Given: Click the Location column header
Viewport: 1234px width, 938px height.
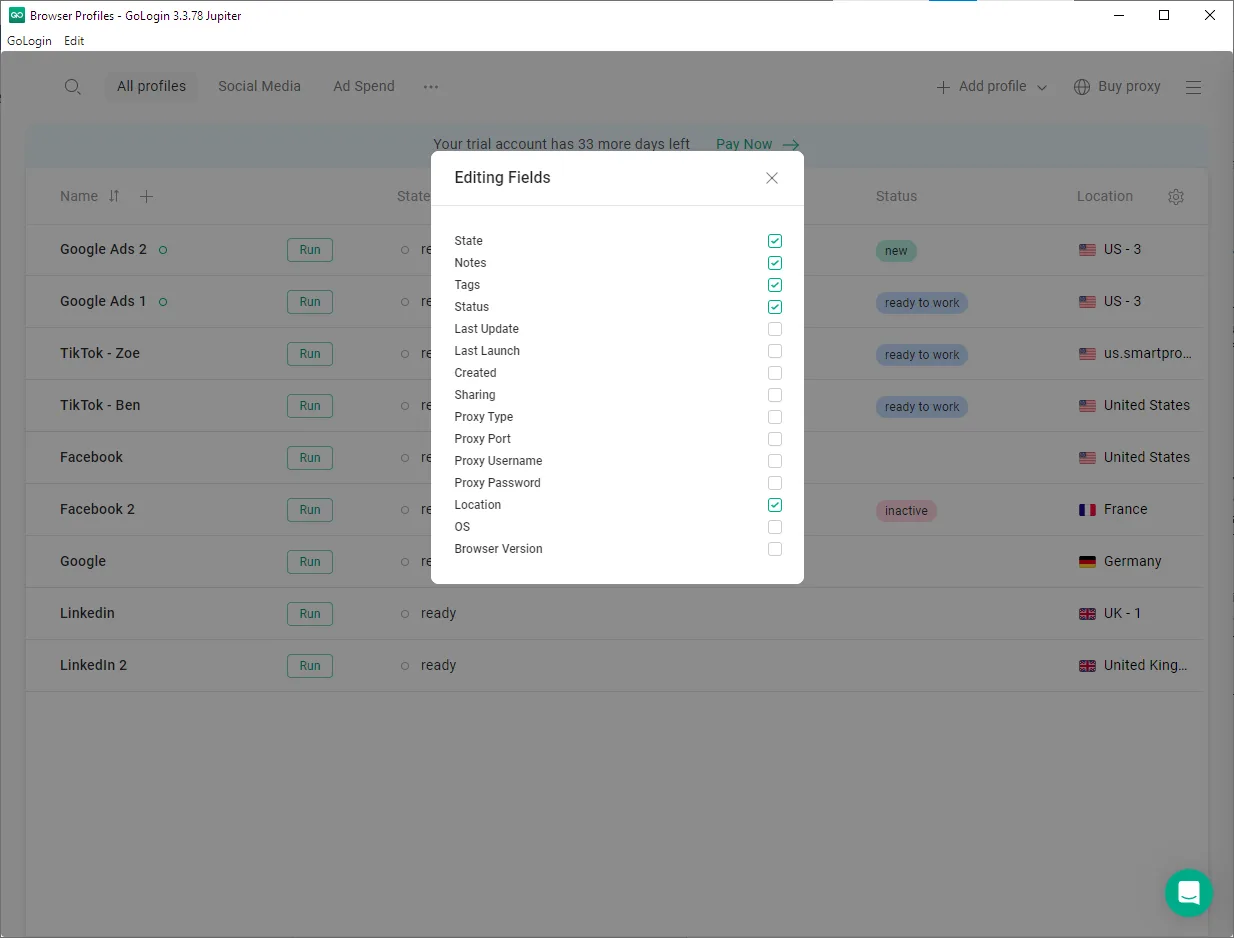Looking at the screenshot, I should click(1105, 196).
